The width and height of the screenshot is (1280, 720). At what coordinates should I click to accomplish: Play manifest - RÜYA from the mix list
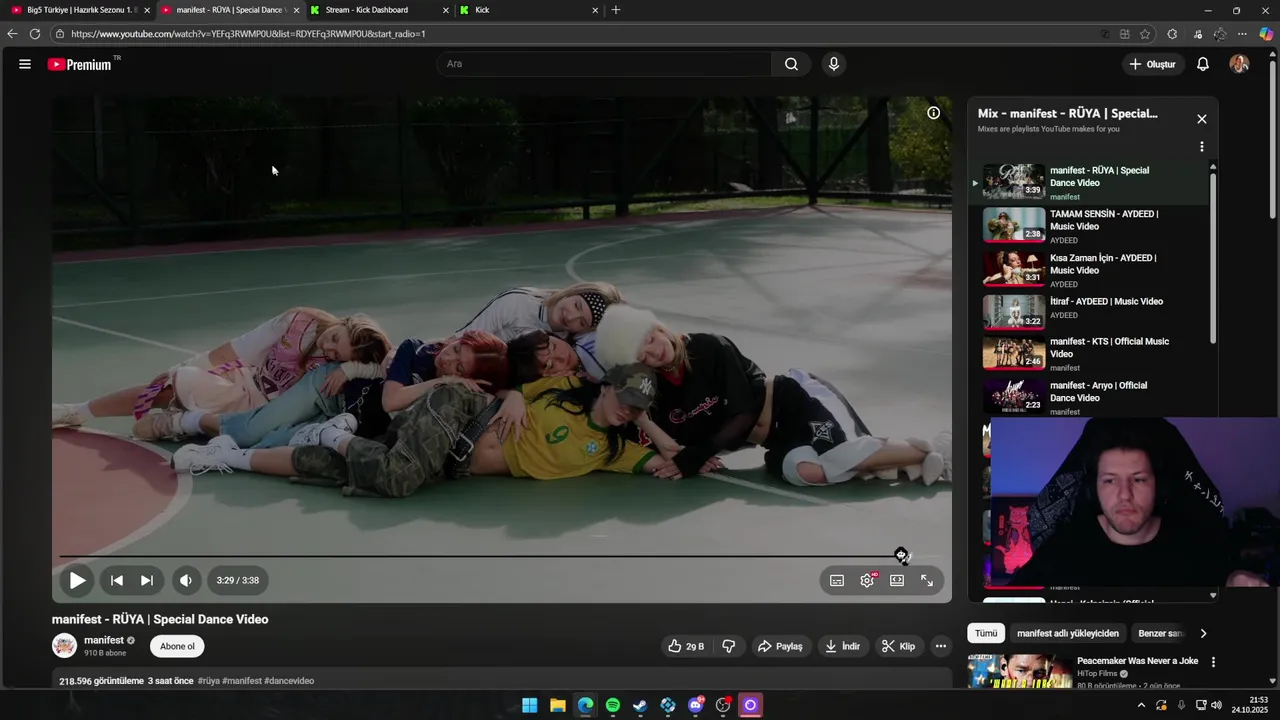1088,183
